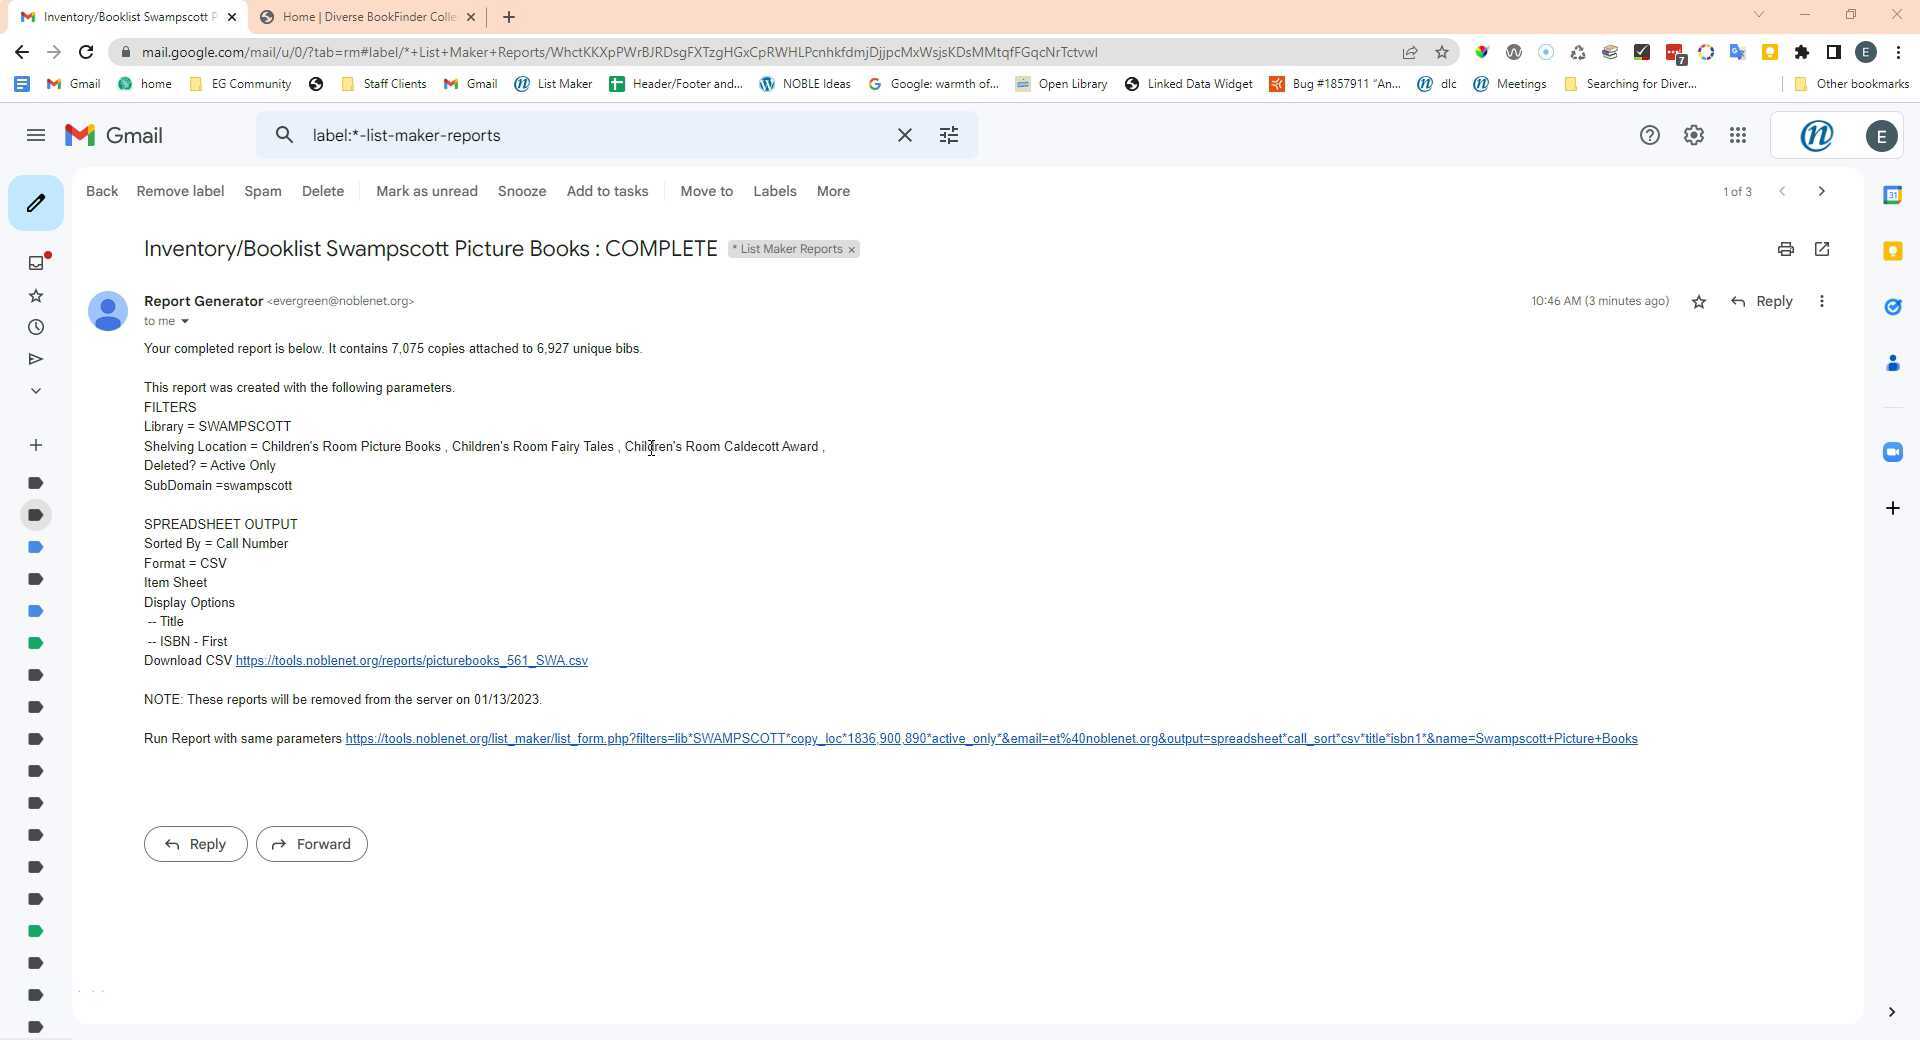1920x1040 pixels.
Task: Open the Compose pencil icon
Action: [36, 203]
